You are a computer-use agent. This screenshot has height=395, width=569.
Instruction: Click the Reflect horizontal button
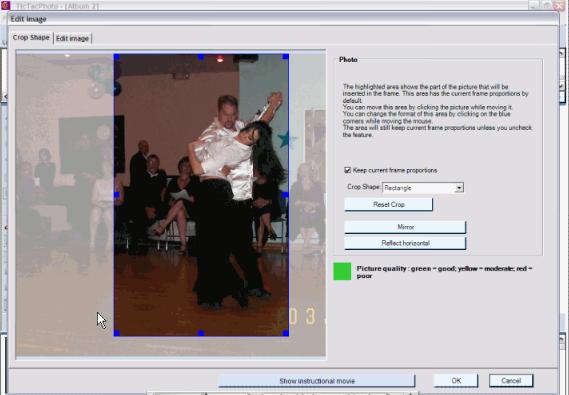(x=405, y=243)
